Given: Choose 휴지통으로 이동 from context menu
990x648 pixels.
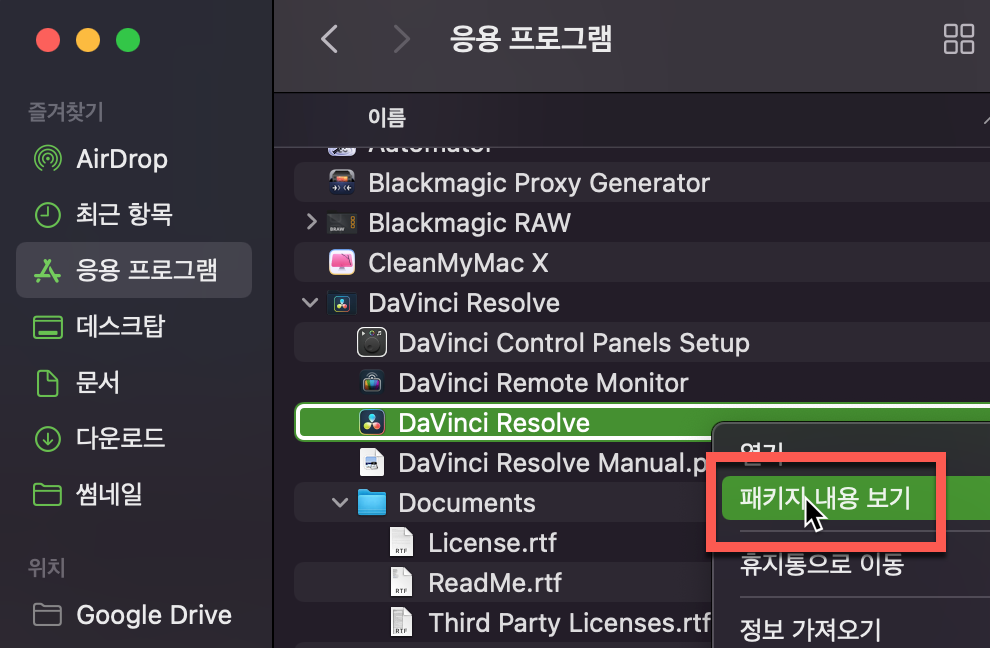Looking at the screenshot, I should coord(822,564).
